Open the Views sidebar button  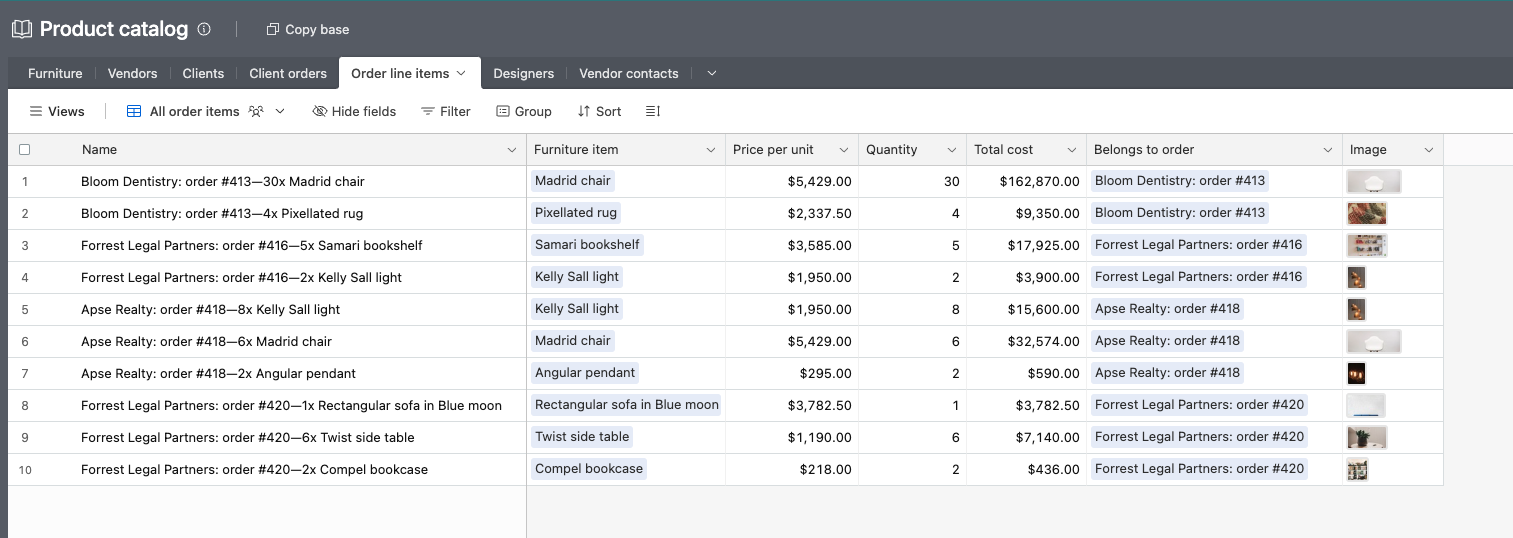[57, 111]
